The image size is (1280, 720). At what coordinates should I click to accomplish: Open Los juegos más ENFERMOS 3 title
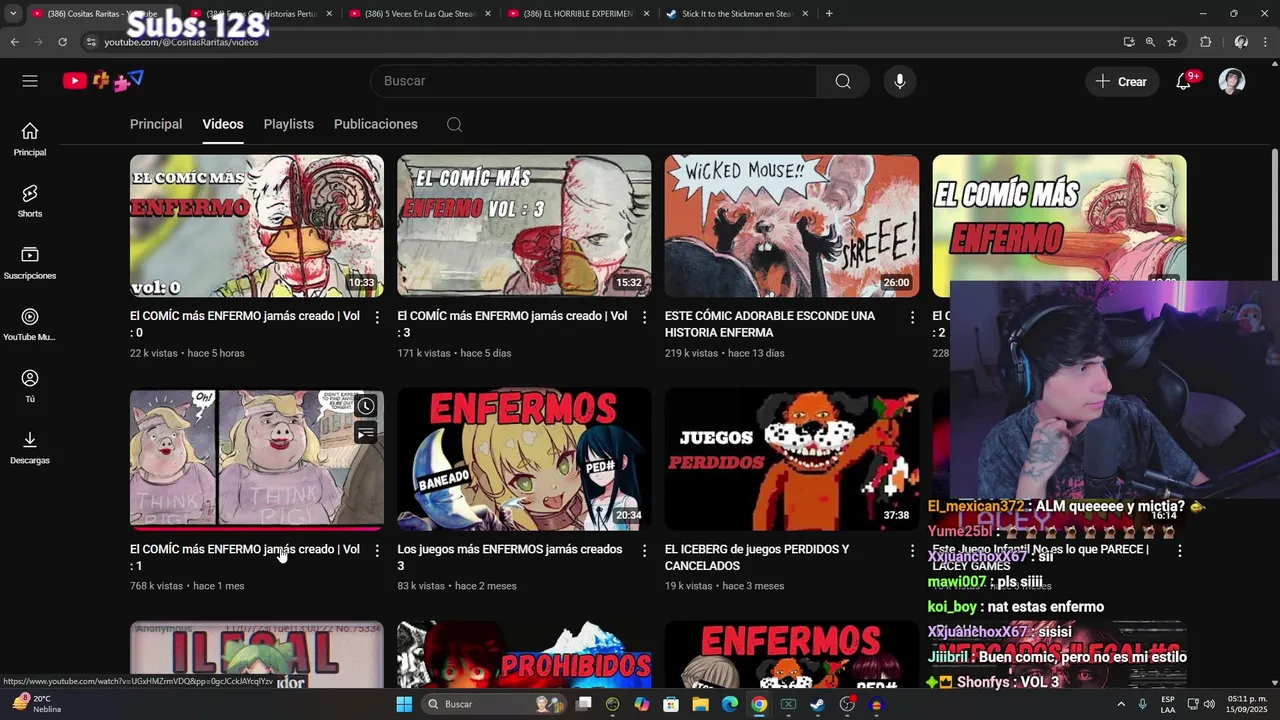tap(510, 557)
